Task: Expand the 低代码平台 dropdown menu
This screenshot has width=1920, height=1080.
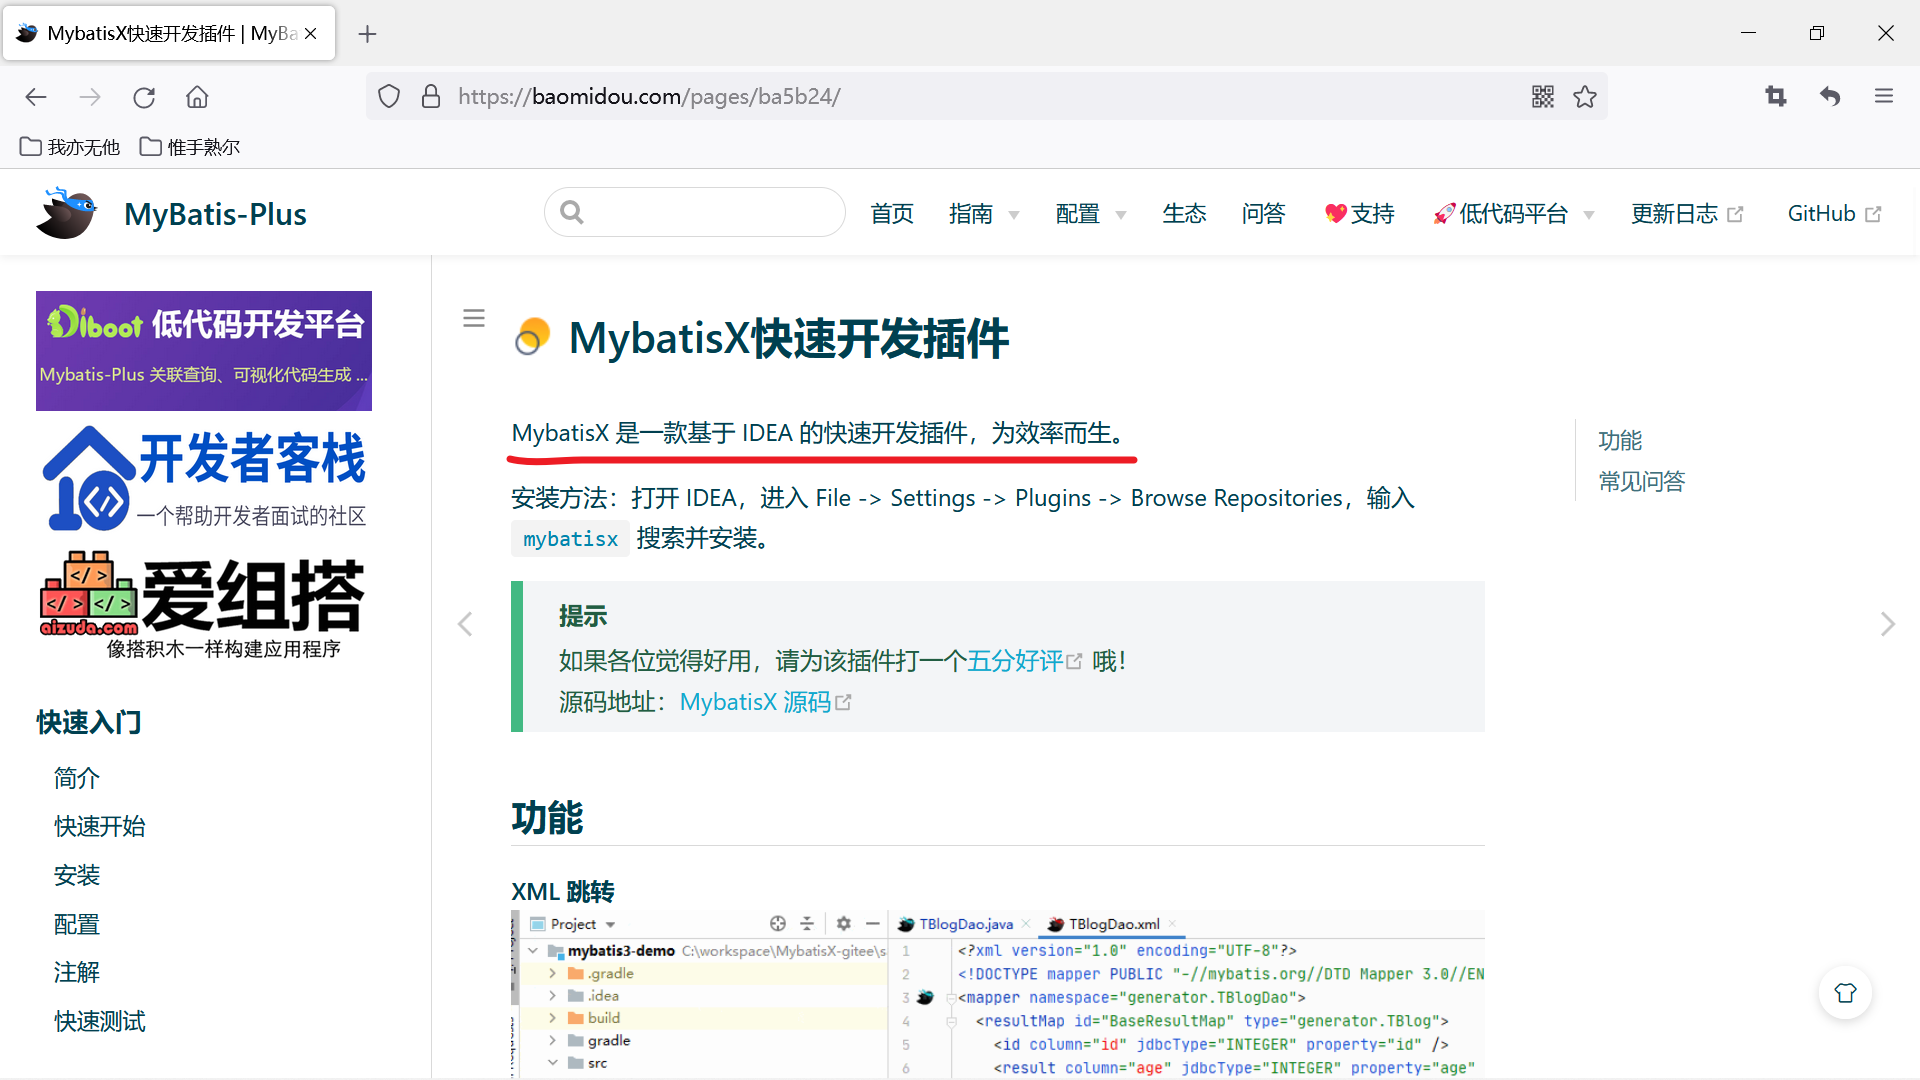Action: 1513,214
